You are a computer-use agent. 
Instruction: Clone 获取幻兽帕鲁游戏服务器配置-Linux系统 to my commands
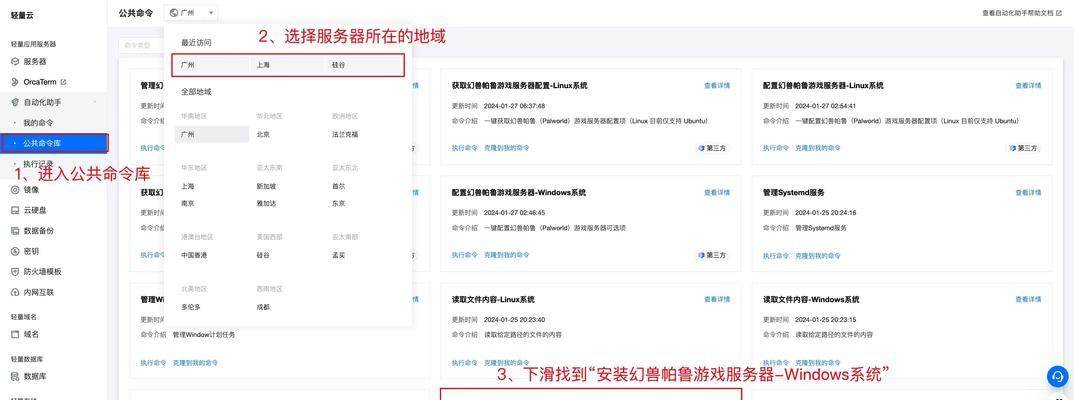point(506,148)
